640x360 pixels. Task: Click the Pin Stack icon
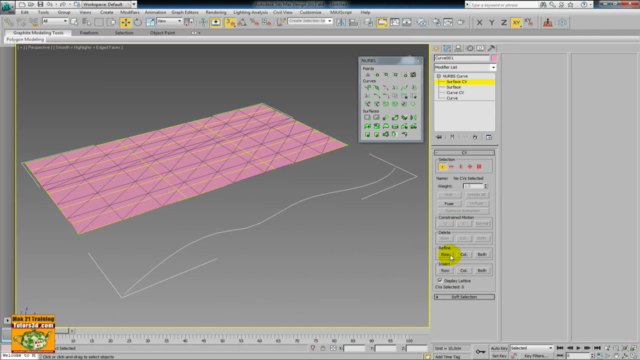pyautogui.click(x=439, y=137)
